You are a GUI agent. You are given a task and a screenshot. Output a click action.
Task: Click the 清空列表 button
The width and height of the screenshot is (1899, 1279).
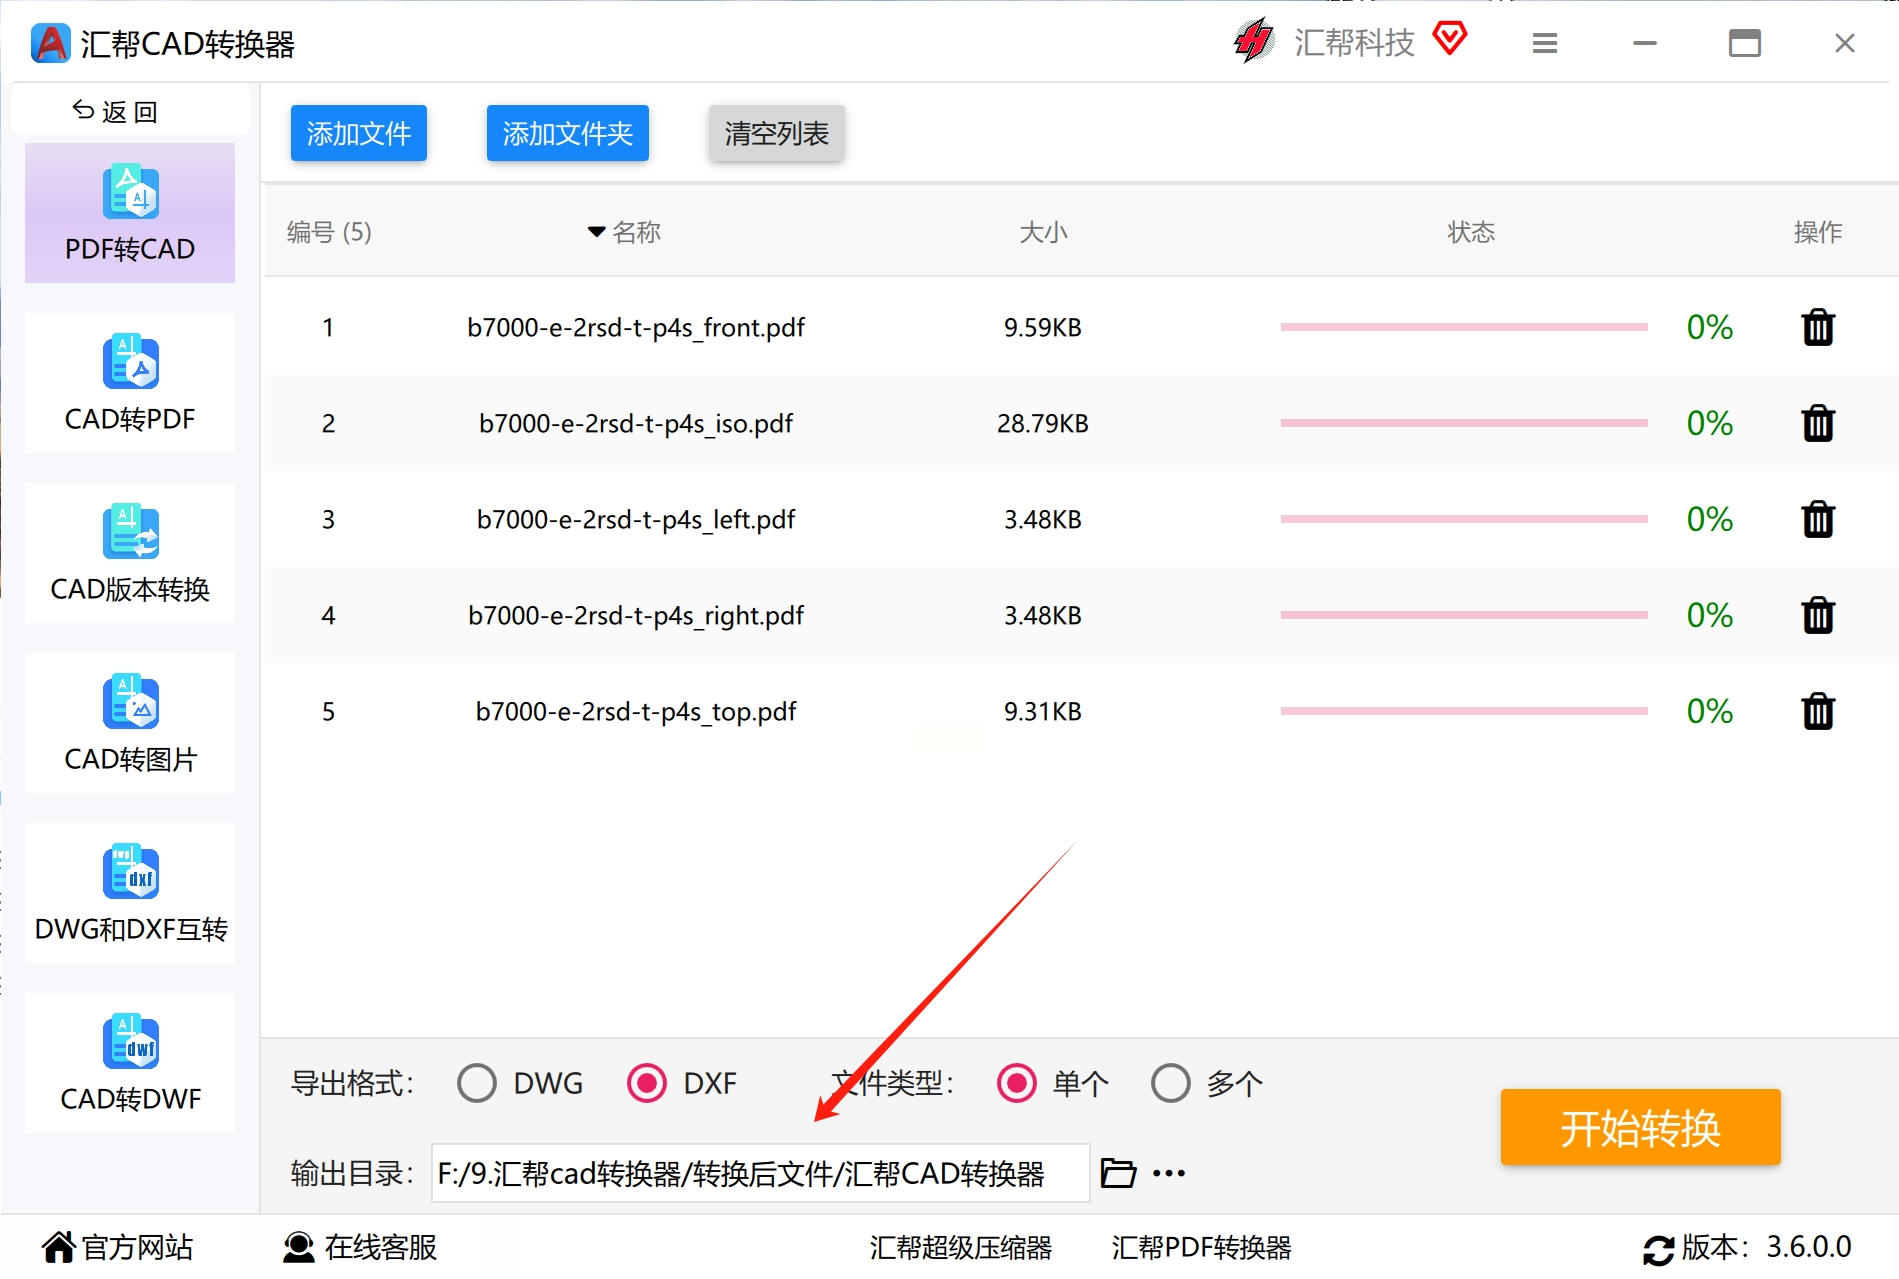click(777, 133)
